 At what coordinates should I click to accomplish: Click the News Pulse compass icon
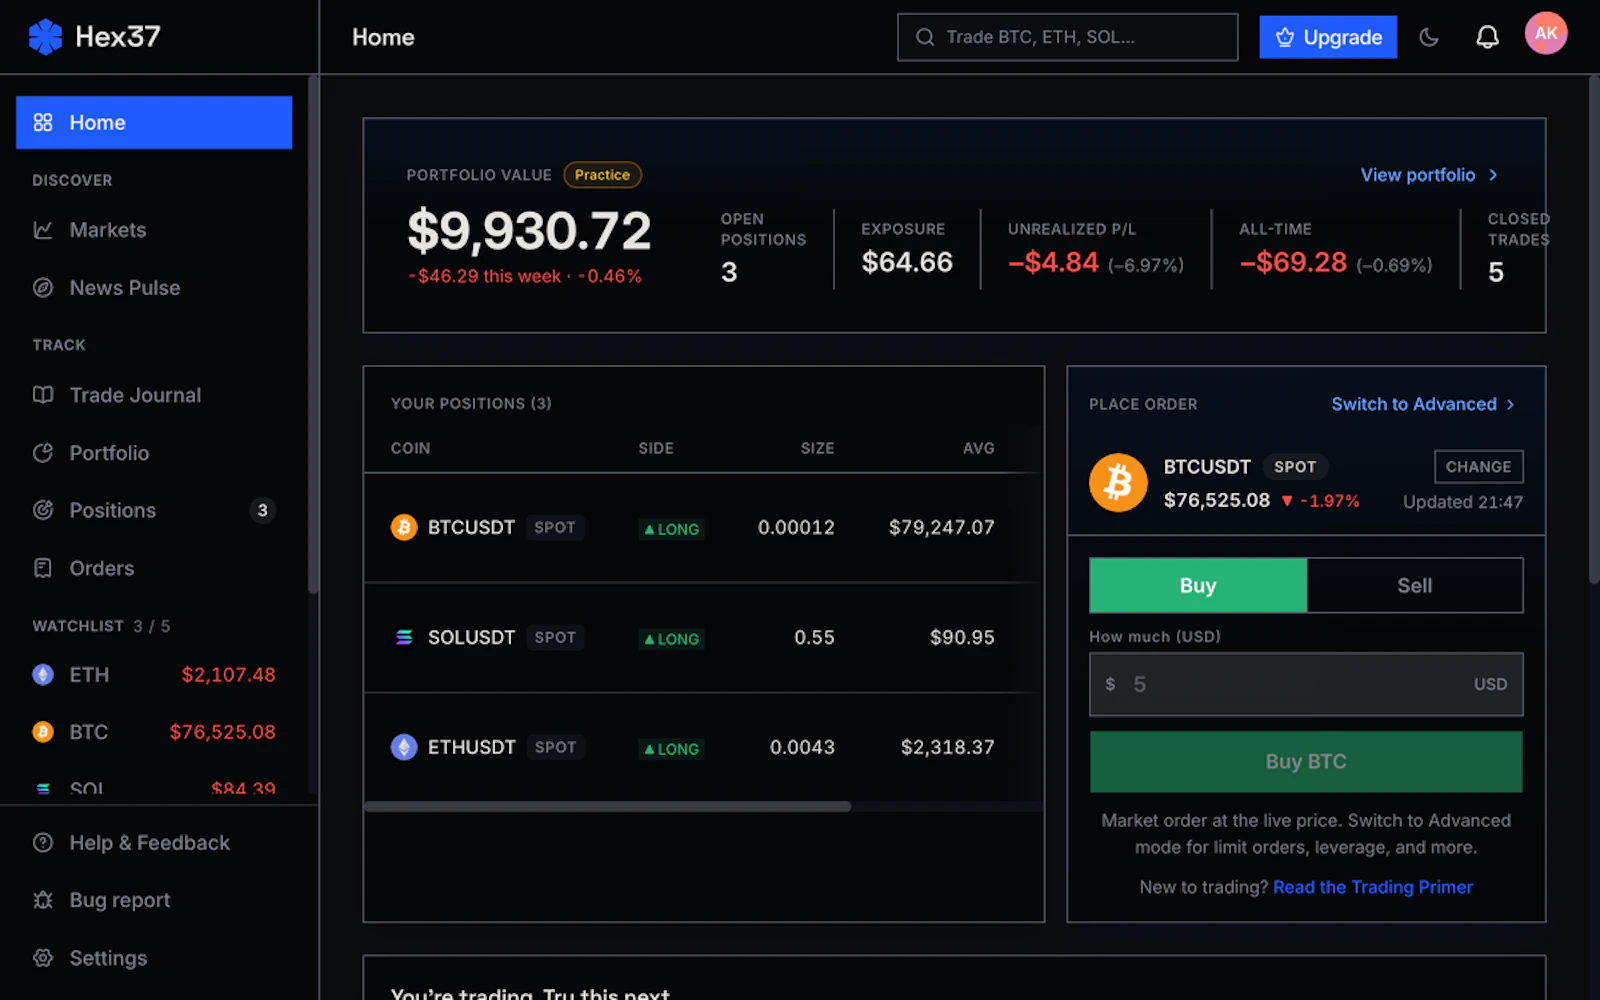[x=43, y=288]
